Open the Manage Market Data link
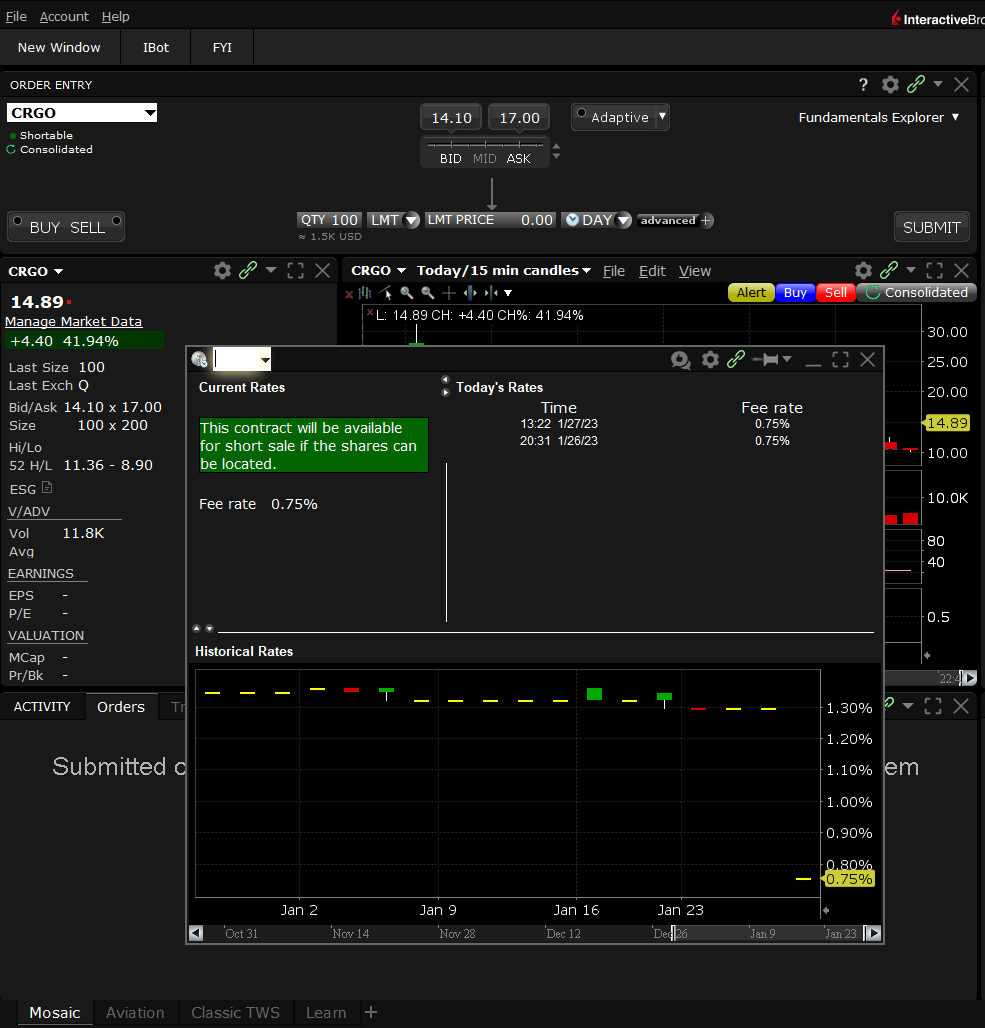Image resolution: width=985 pixels, height=1028 pixels. click(x=73, y=321)
